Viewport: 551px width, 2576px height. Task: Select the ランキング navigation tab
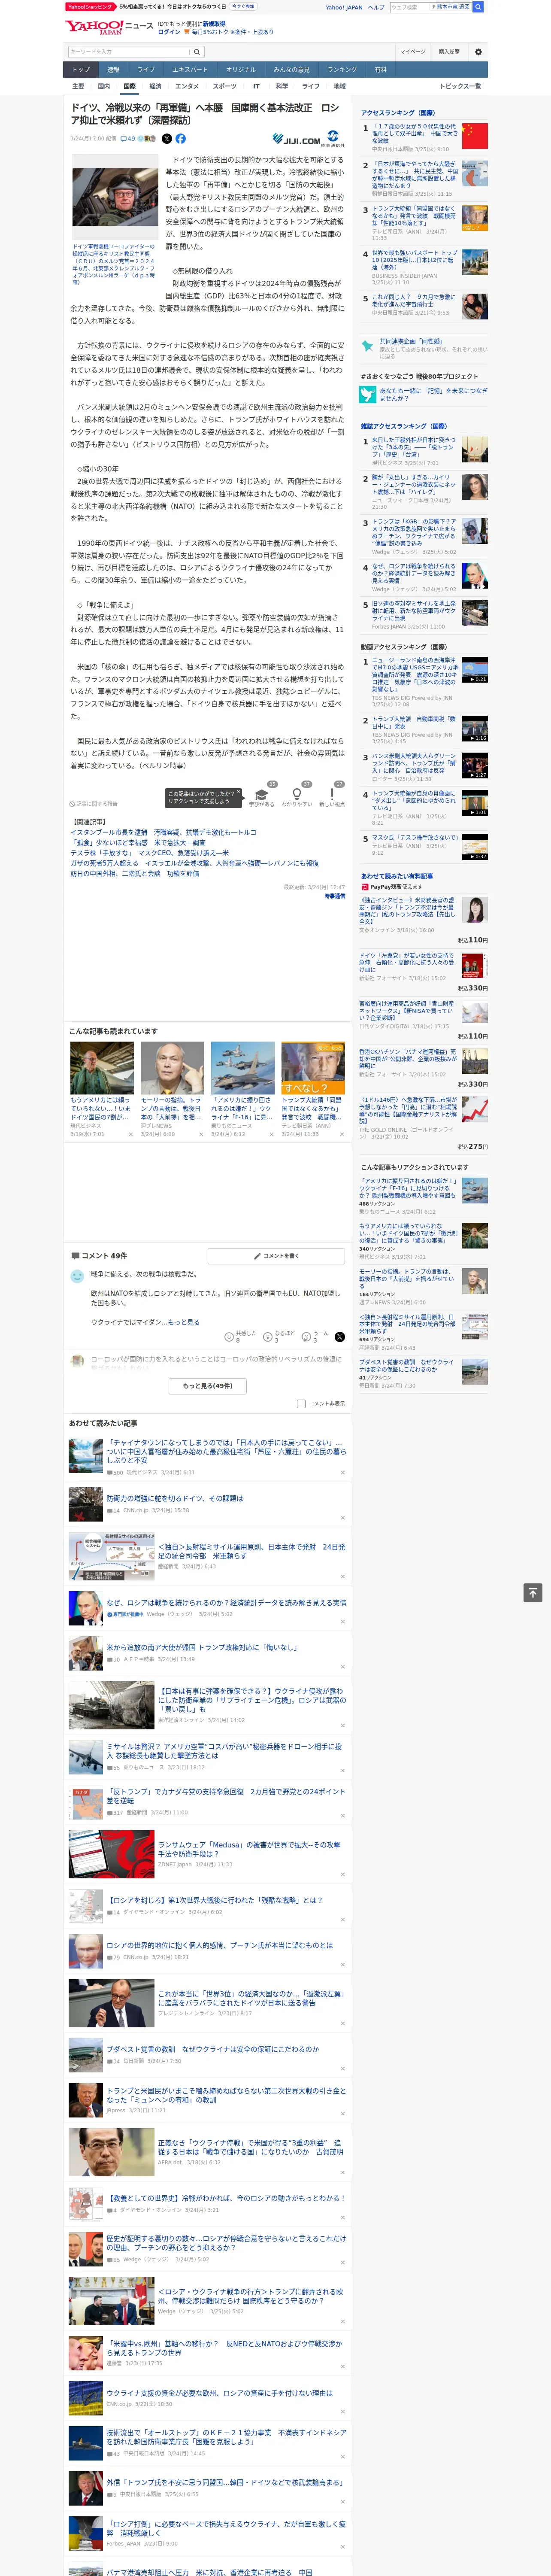click(x=342, y=69)
